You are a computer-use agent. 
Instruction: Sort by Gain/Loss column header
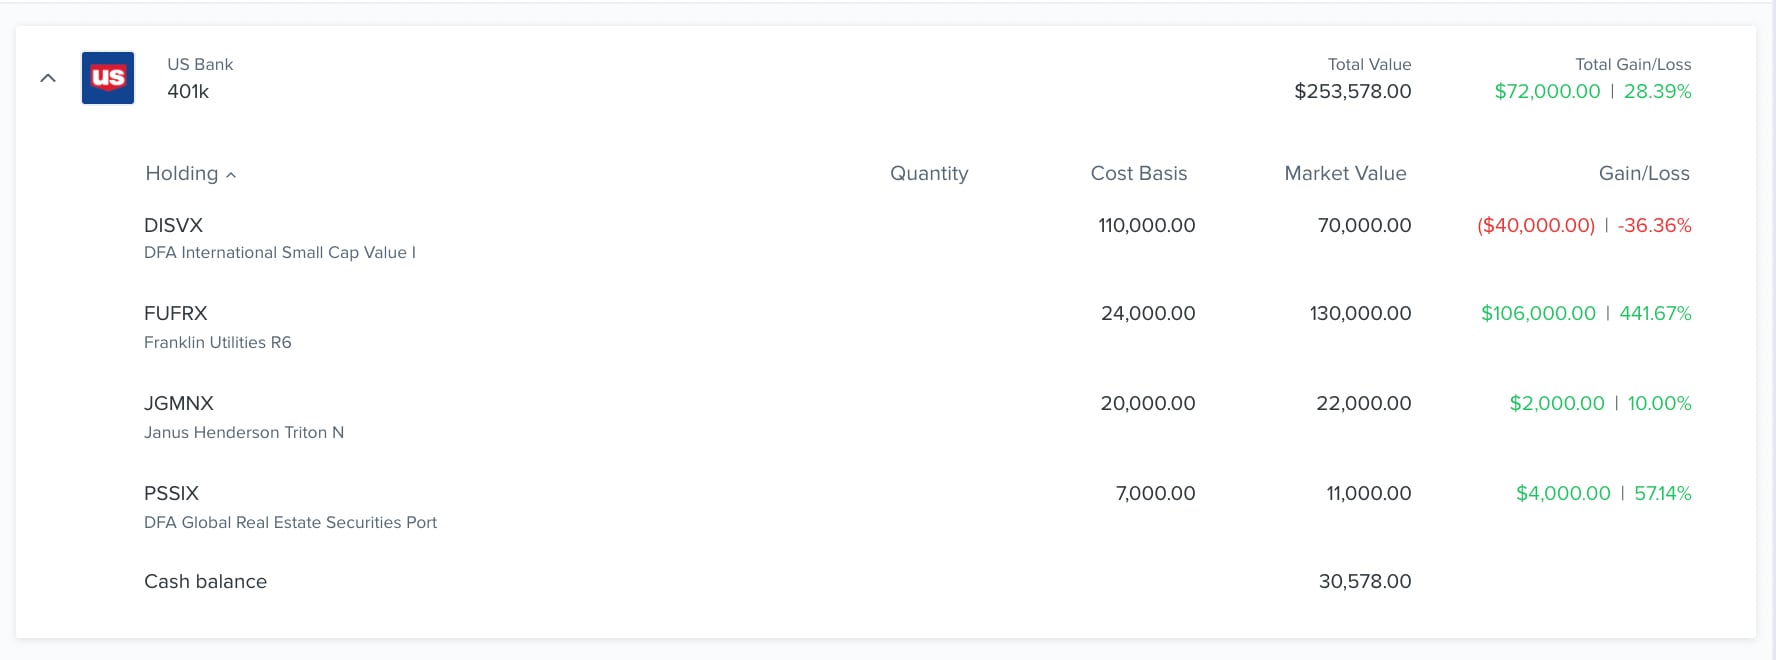pyautogui.click(x=1644, y=173)
